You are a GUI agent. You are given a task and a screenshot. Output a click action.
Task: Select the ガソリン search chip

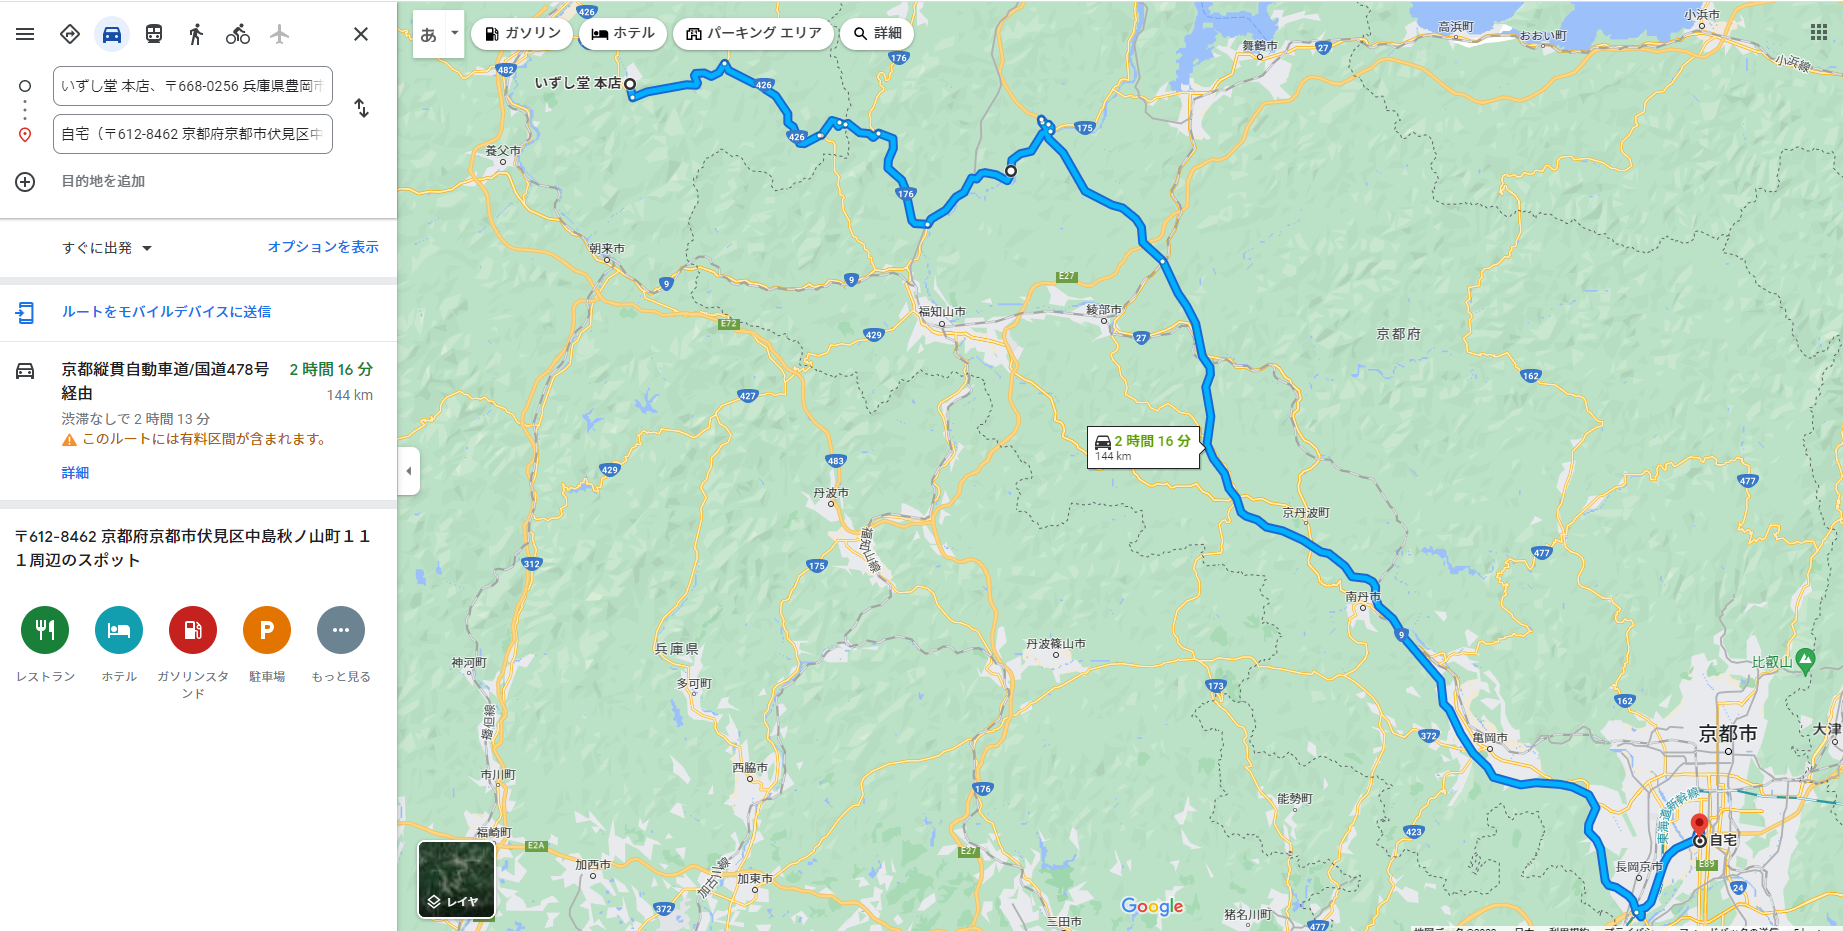(x=523, y=33)
